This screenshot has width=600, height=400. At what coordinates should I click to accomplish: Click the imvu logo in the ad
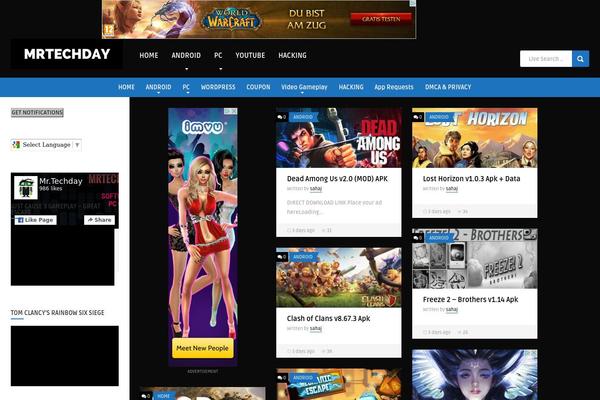[x=202, y=127]
